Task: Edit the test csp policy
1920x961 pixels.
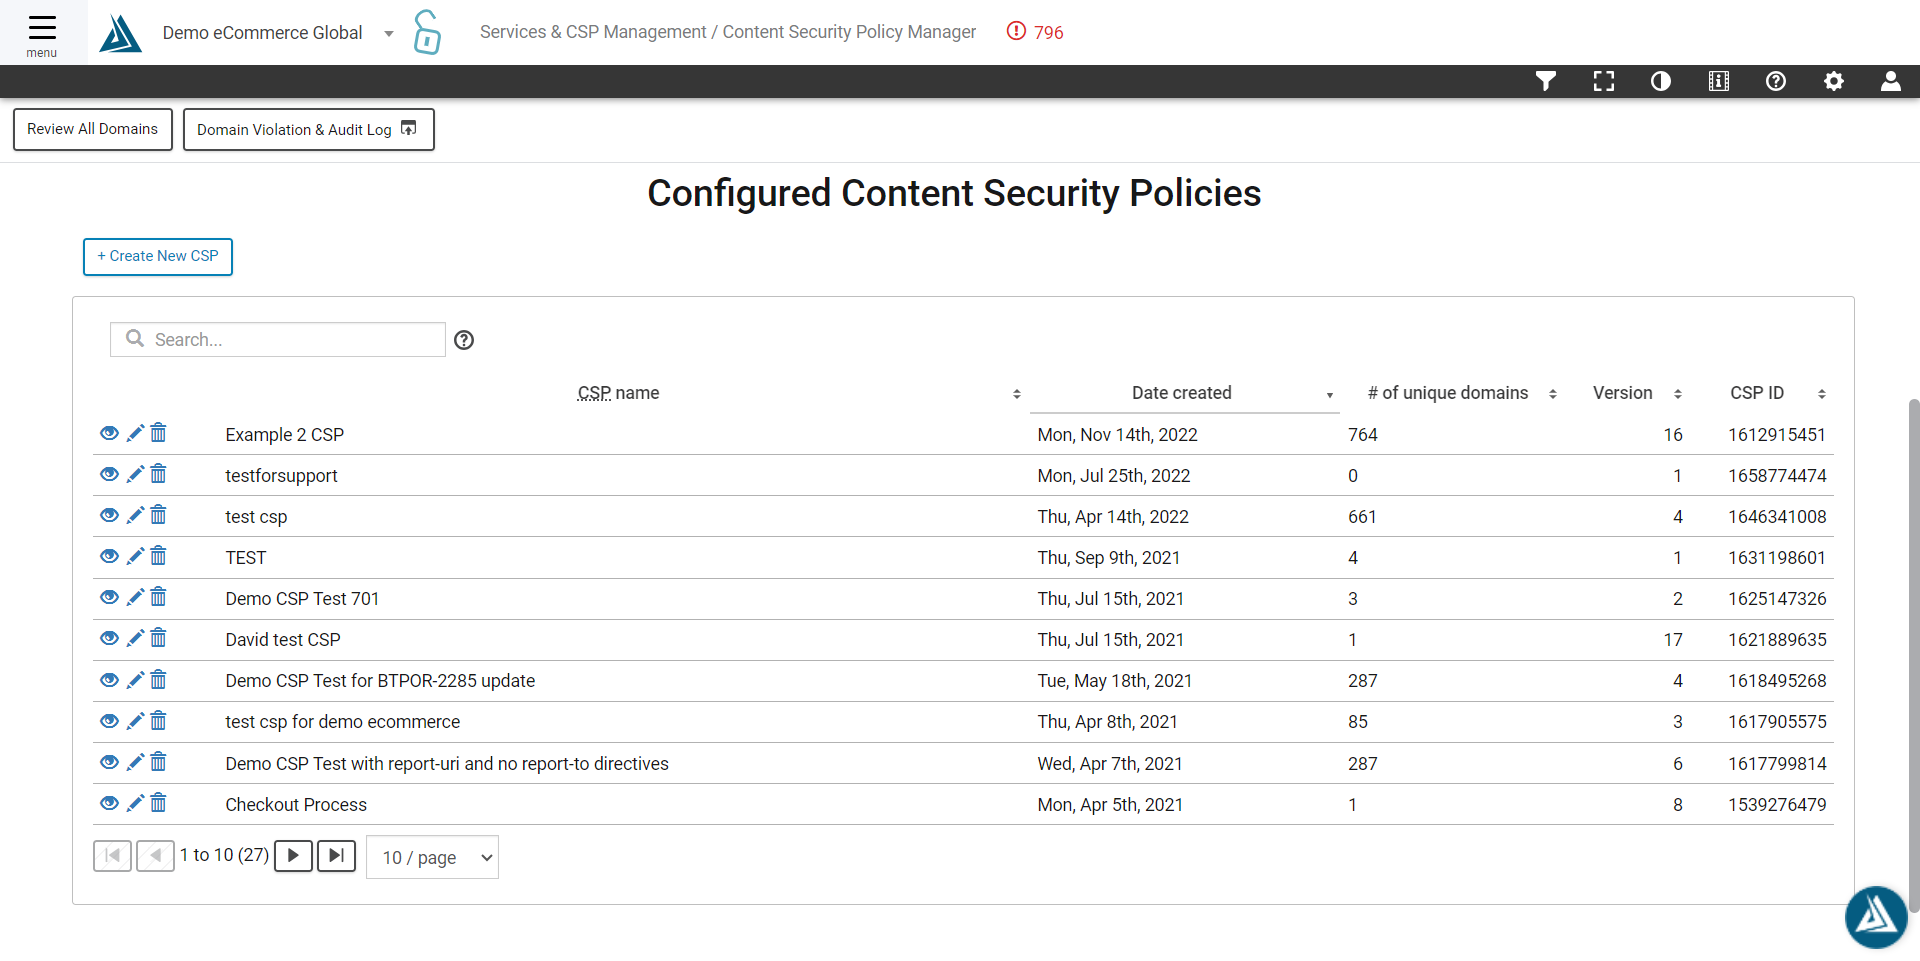Action: (135, 515)
